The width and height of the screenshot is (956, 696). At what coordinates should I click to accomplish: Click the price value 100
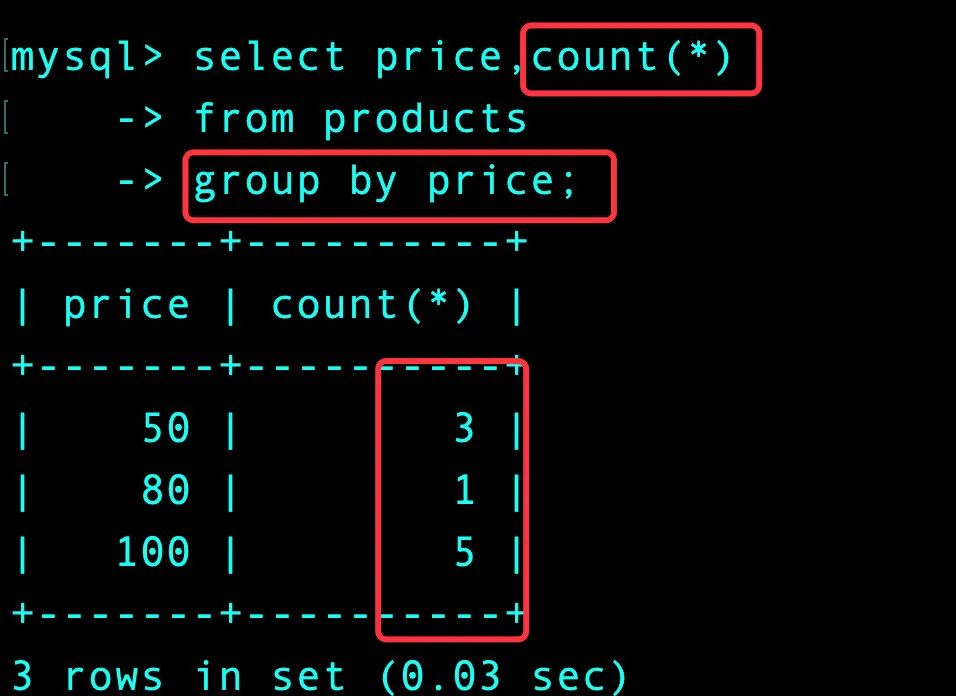point(153,552)
